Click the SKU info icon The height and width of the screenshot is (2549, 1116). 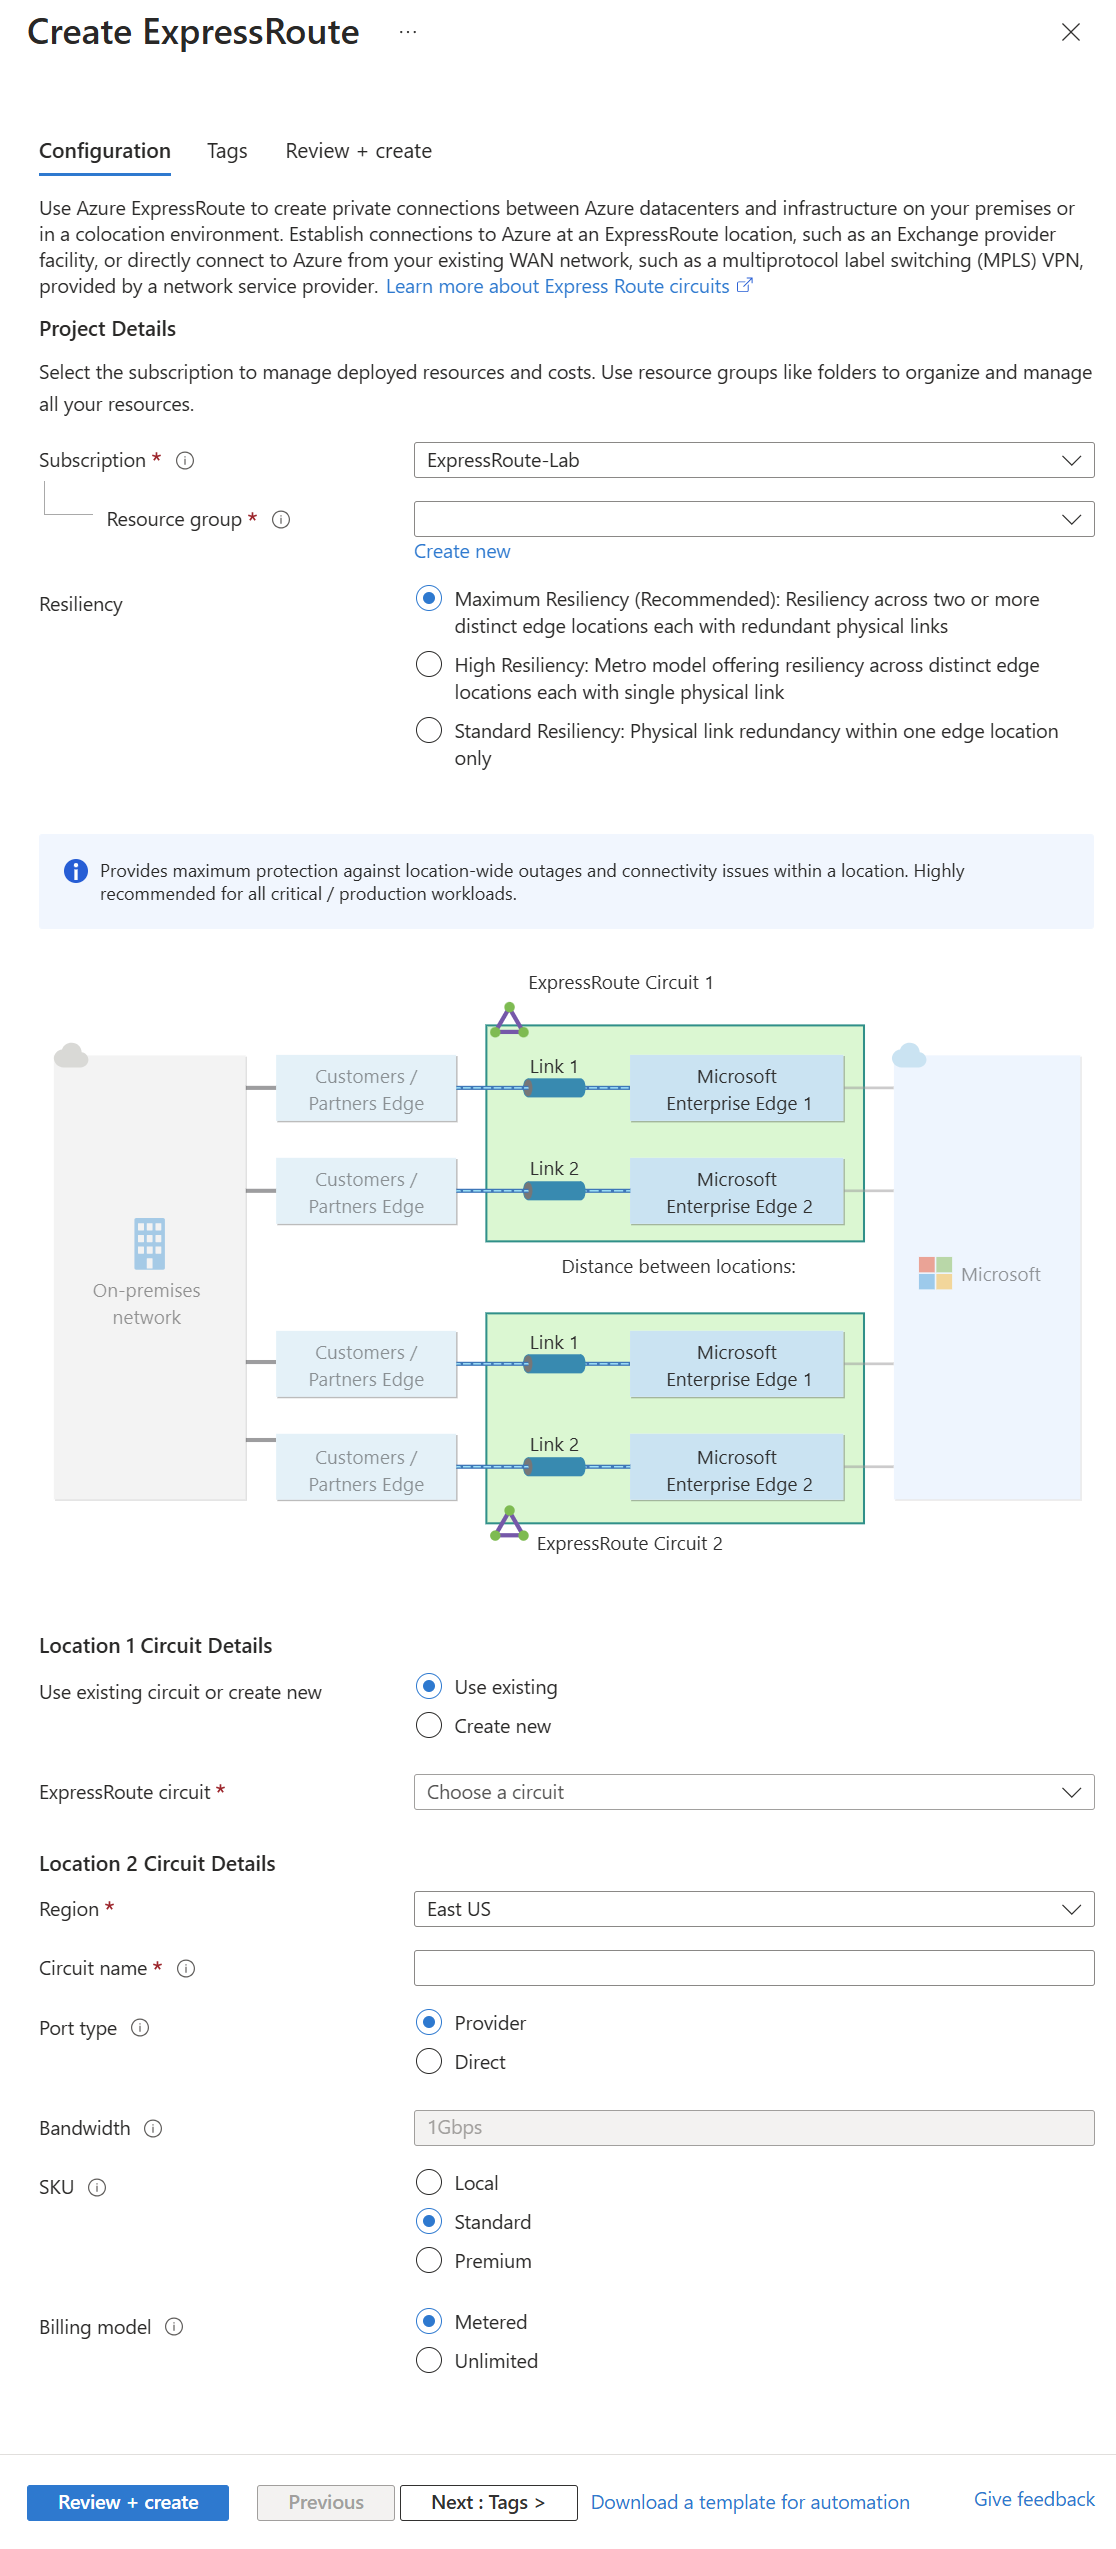(x=97, y=2187)
